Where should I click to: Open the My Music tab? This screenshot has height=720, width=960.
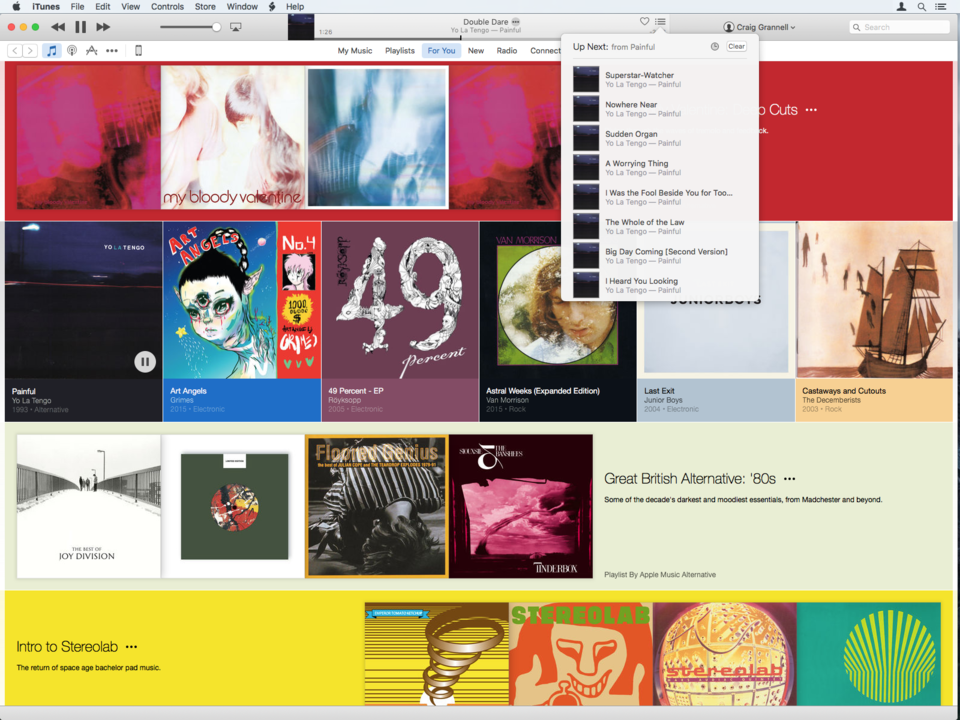[x=354, y=51]
